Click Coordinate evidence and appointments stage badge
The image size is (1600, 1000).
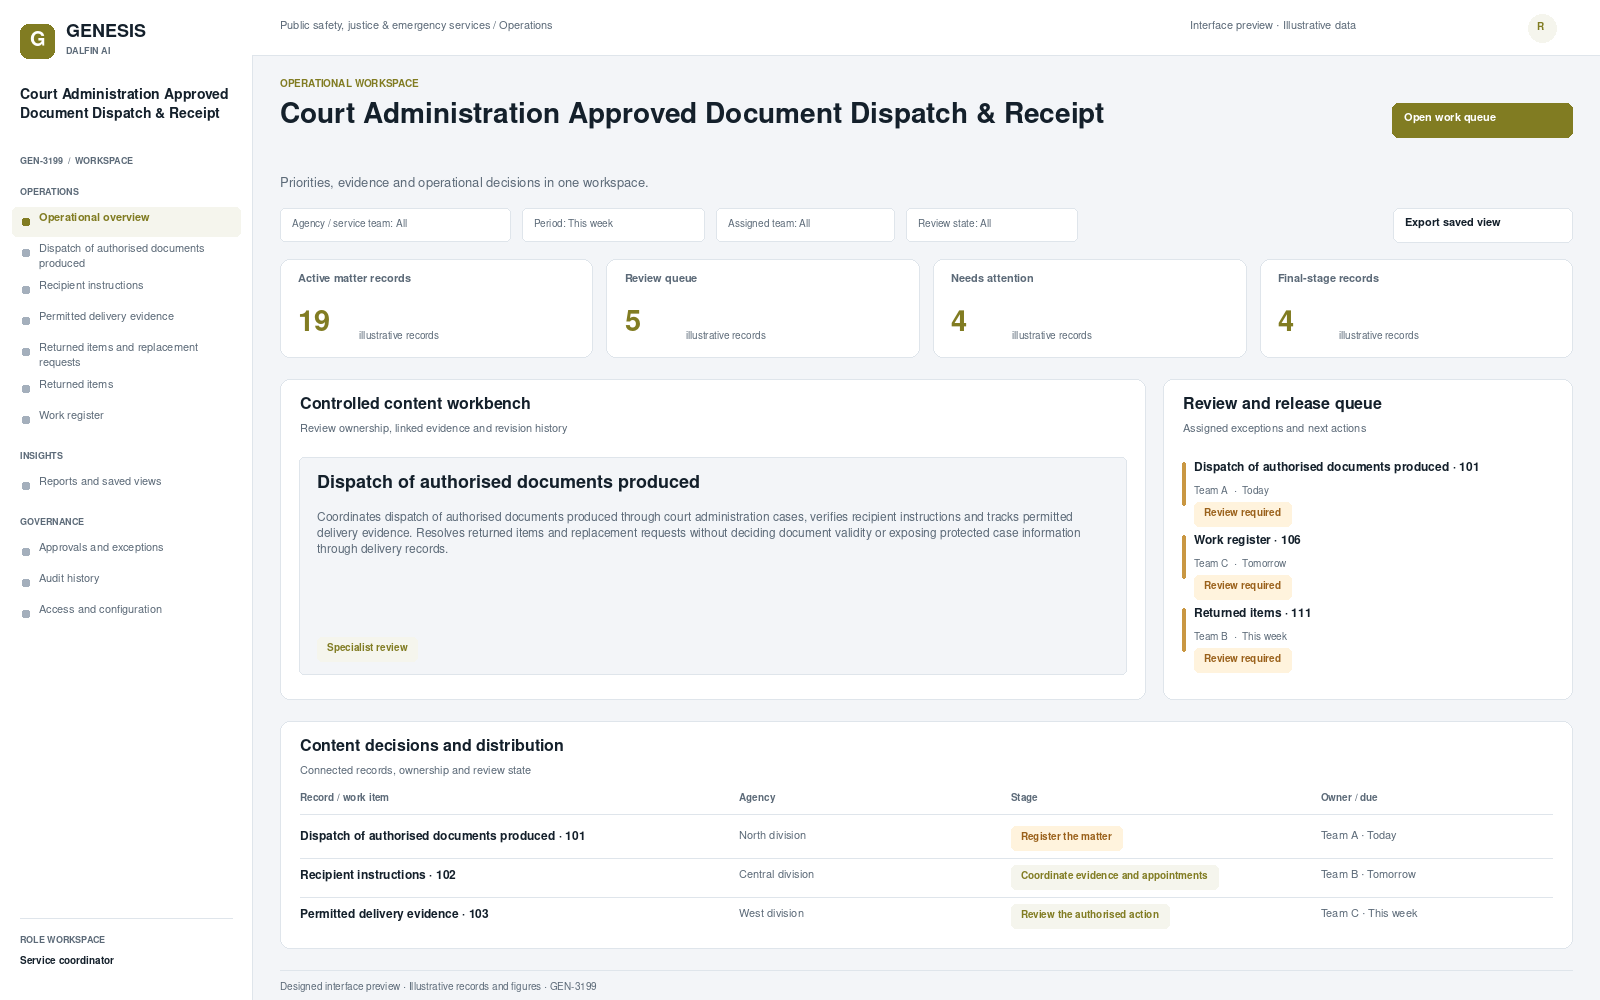(x=1114, y=877)
